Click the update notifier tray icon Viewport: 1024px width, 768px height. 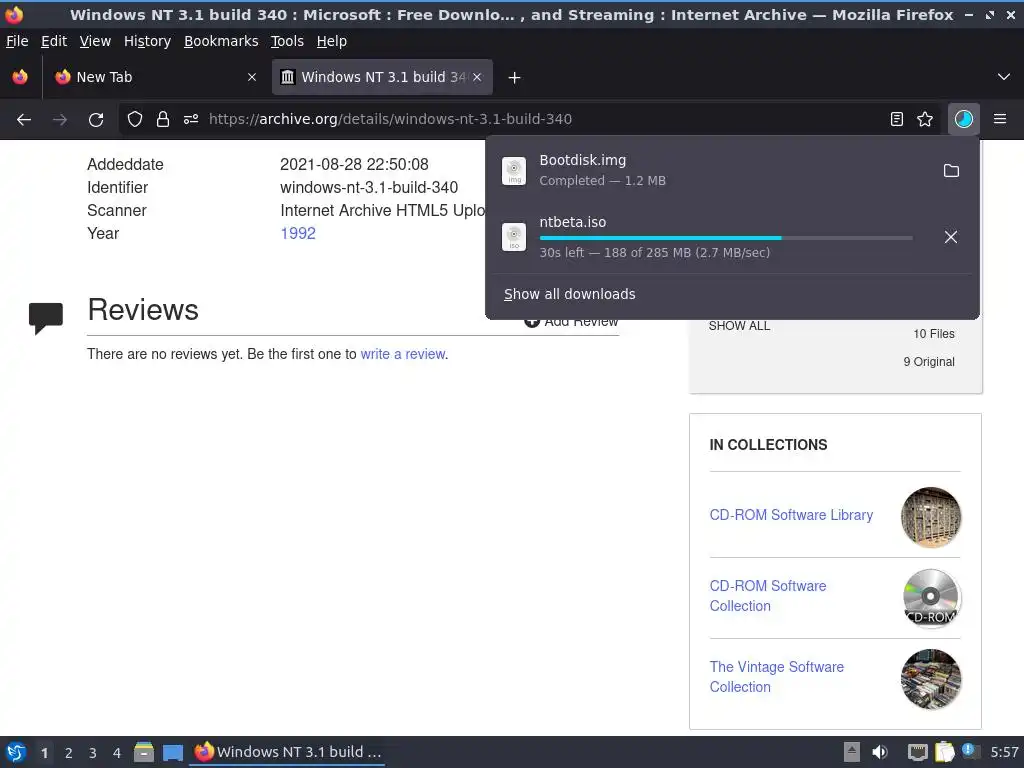click(x=969, y=751)
